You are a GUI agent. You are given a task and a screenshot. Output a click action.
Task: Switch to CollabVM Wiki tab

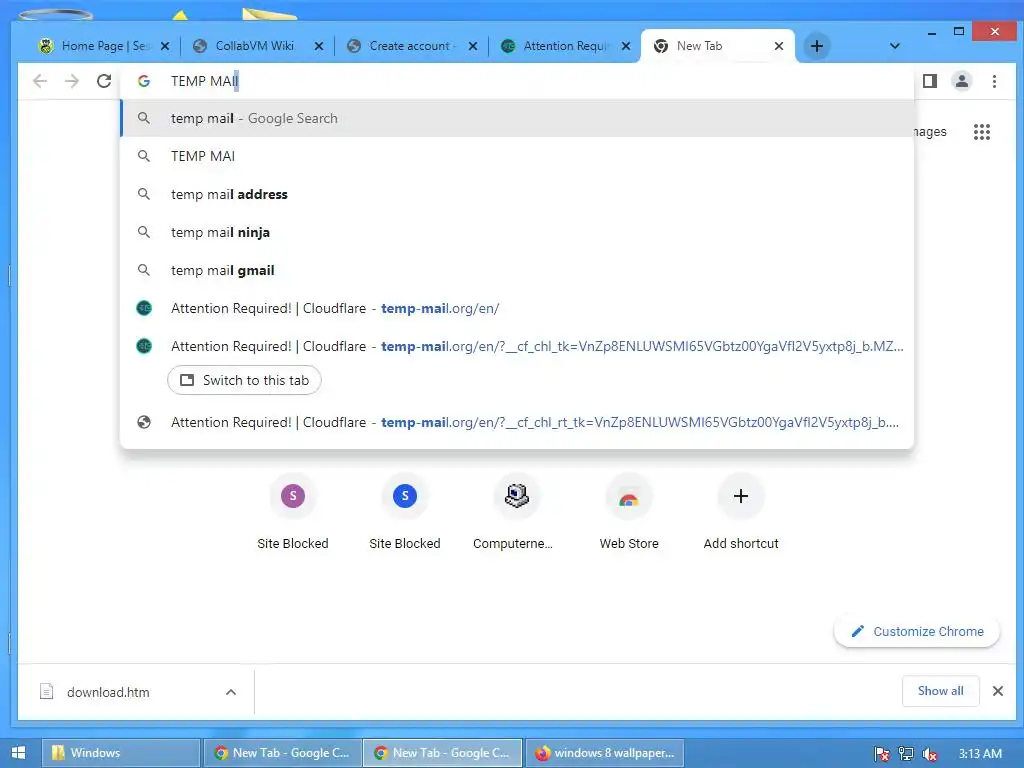point(257,46)
